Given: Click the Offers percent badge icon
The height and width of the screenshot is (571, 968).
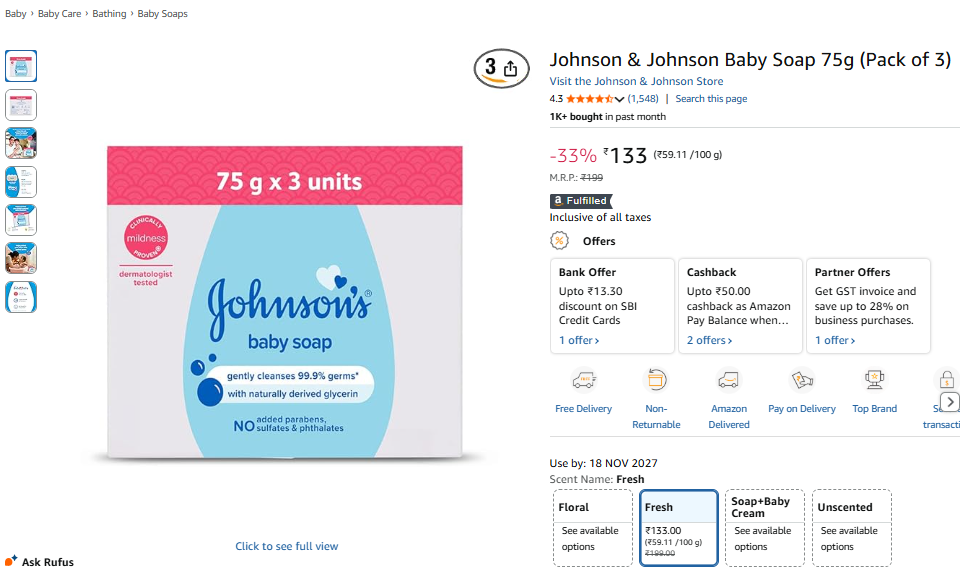Looking at the screenshot, I should pyautogui.click(x=559, y=241).
